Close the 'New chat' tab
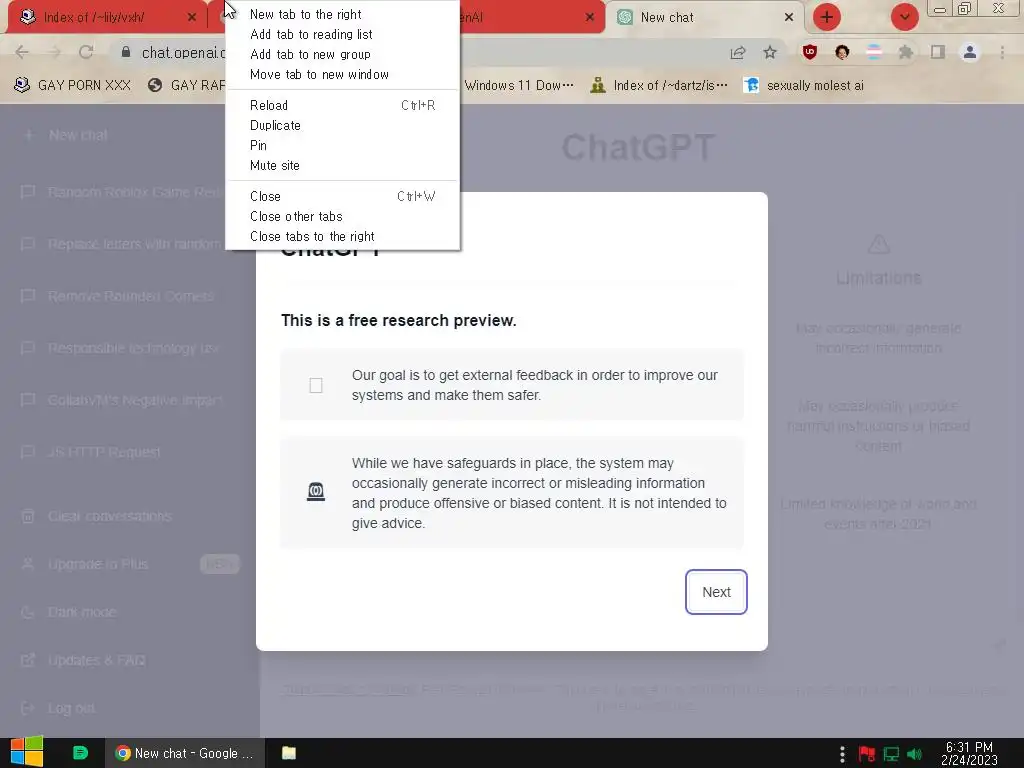Image resolution: width=1024 pixels, height=768 pixels. click(788, 18)
